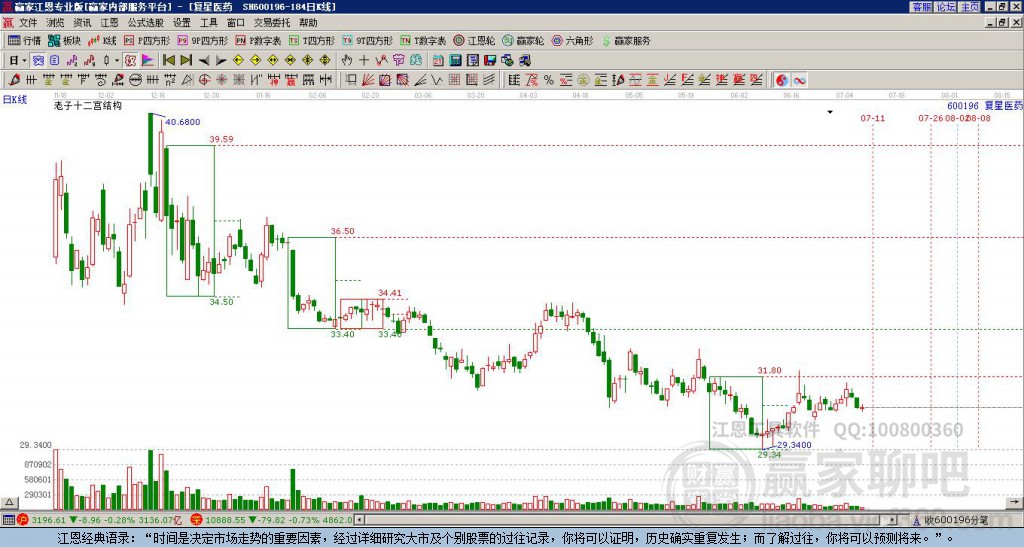
Task: Select the red circular target tool
Action: pos(204,80)
